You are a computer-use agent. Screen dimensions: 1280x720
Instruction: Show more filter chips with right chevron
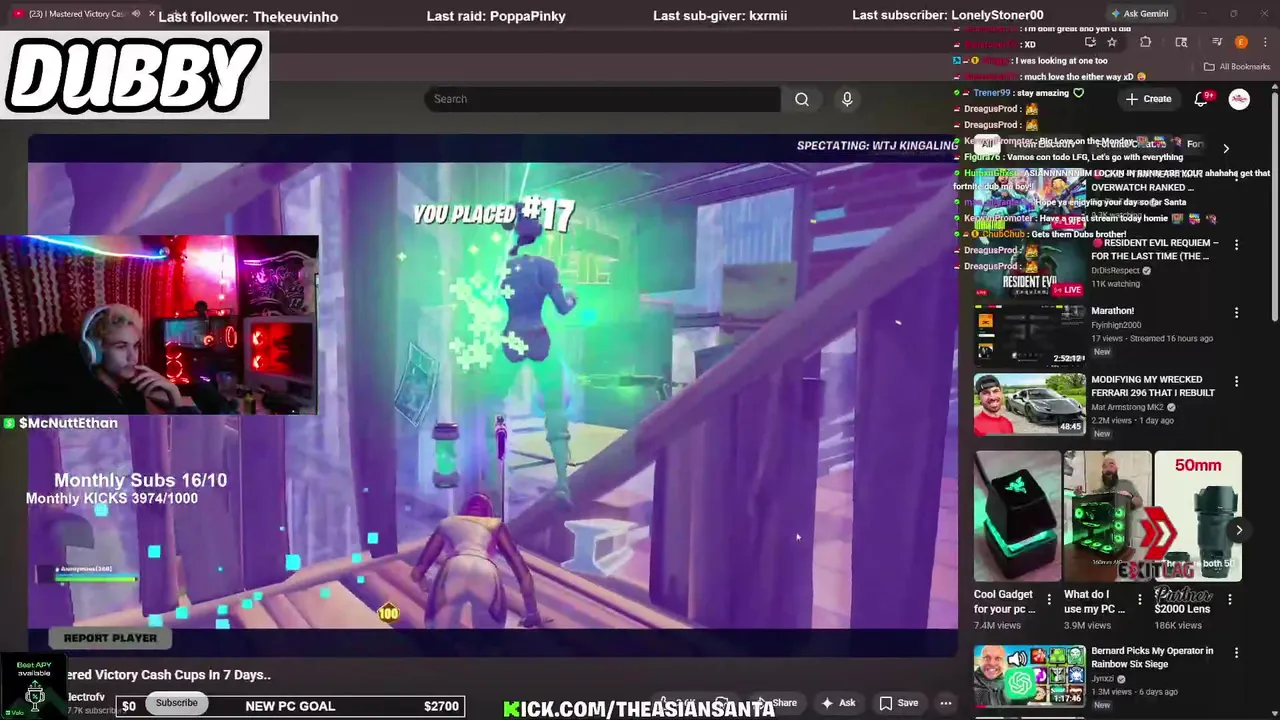[x=1226, y=149]
